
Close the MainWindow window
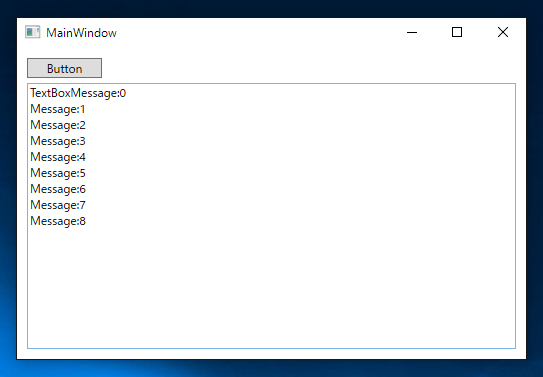[503, 33]
